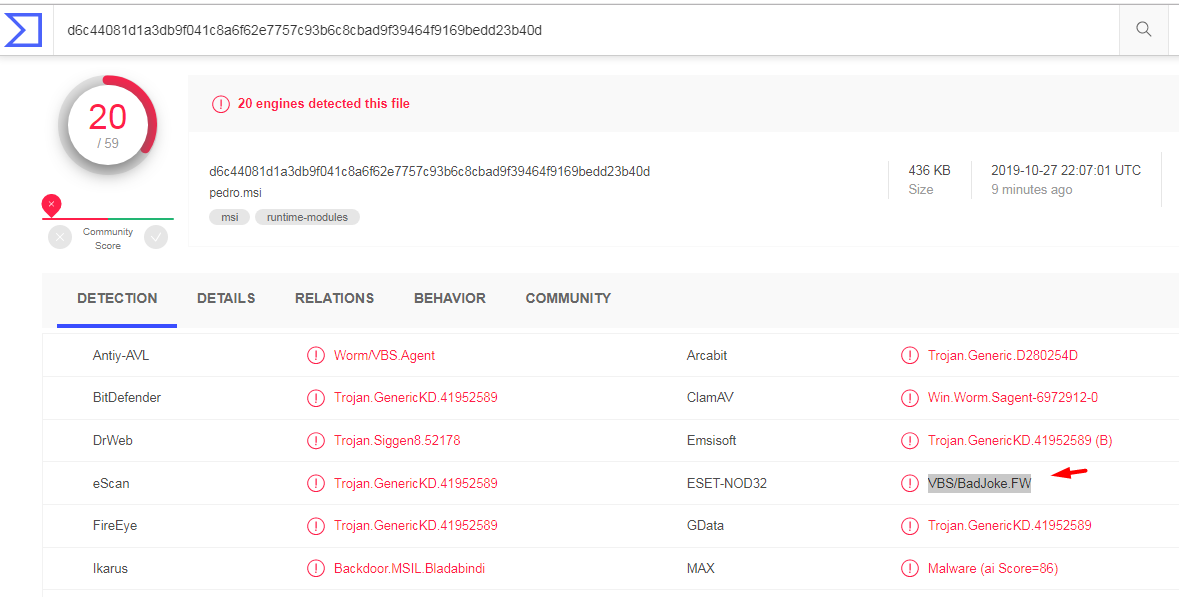Open the RELATIONS tab
Screen dimensions: 1179x597
pyautogui.click(x=334, y=298)
